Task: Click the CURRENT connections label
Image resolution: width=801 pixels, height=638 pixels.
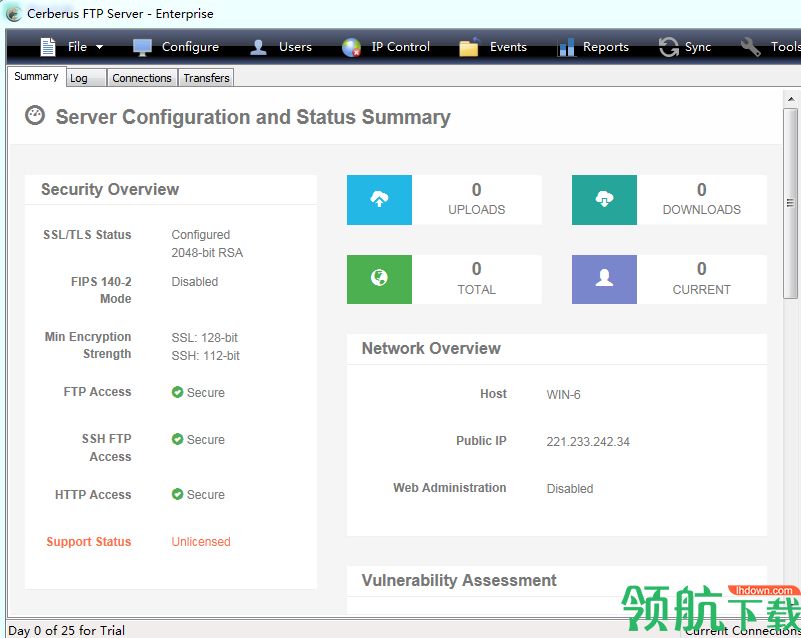Action: click(701, 290)
